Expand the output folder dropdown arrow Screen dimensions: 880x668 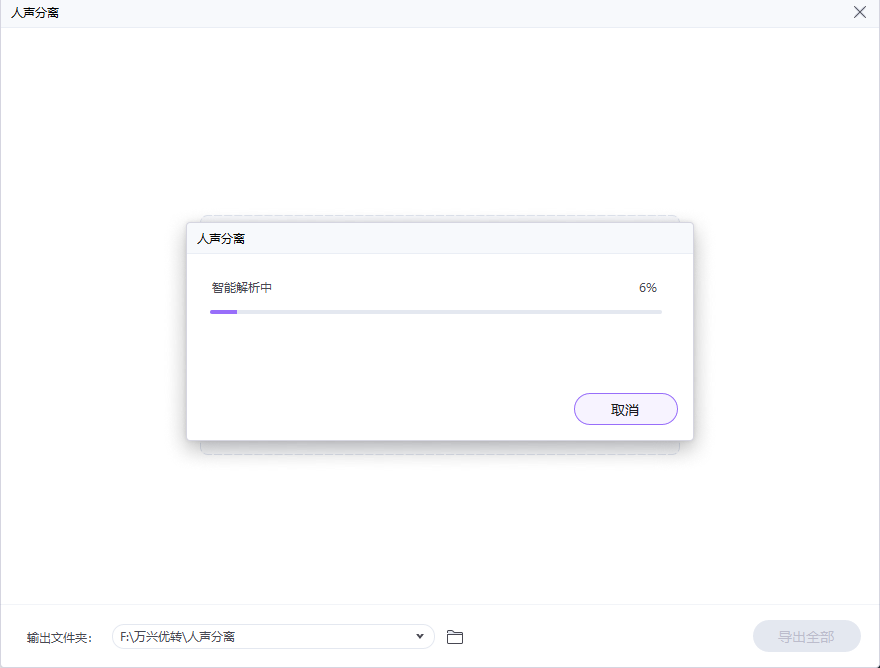click(x=420, y=637)
